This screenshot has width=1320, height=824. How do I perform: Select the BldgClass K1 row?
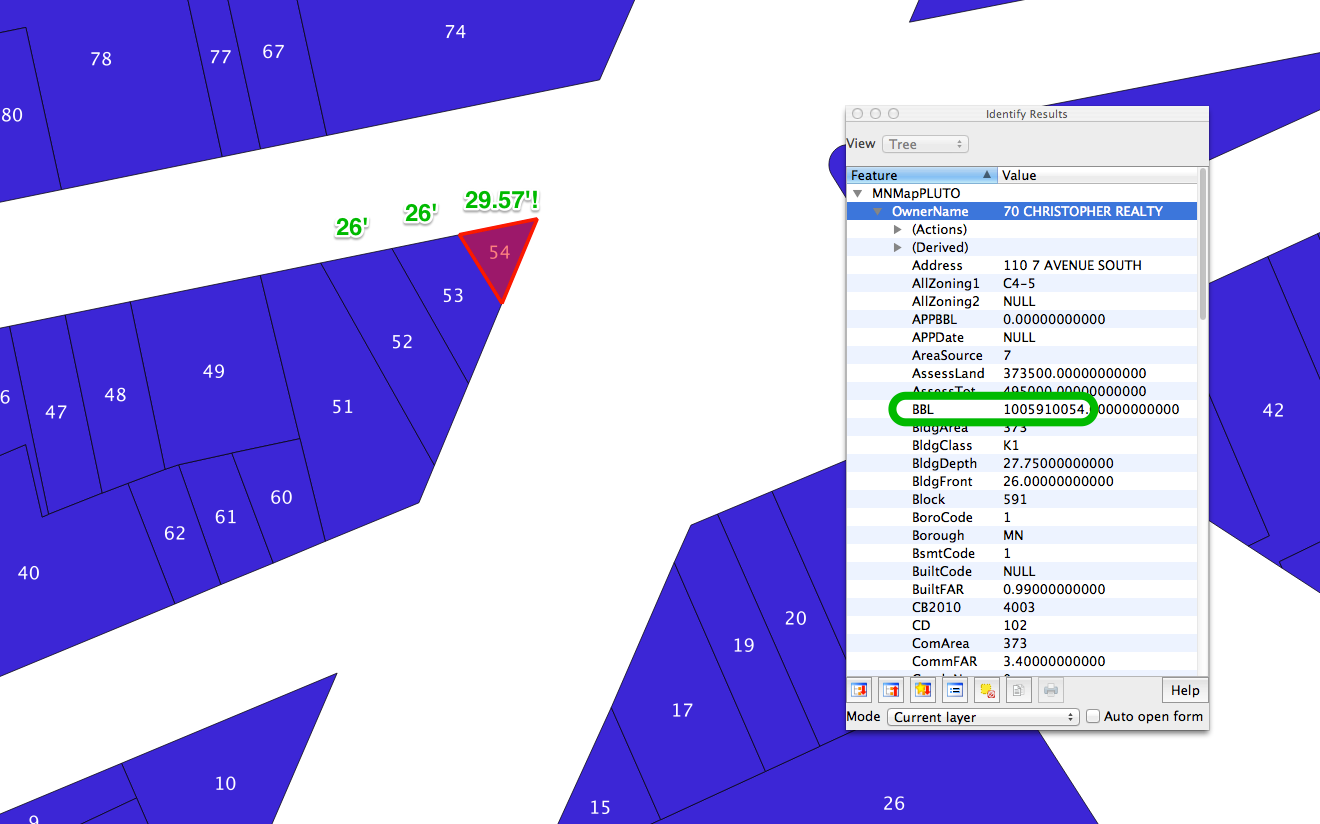click(x=1021, y=445)
